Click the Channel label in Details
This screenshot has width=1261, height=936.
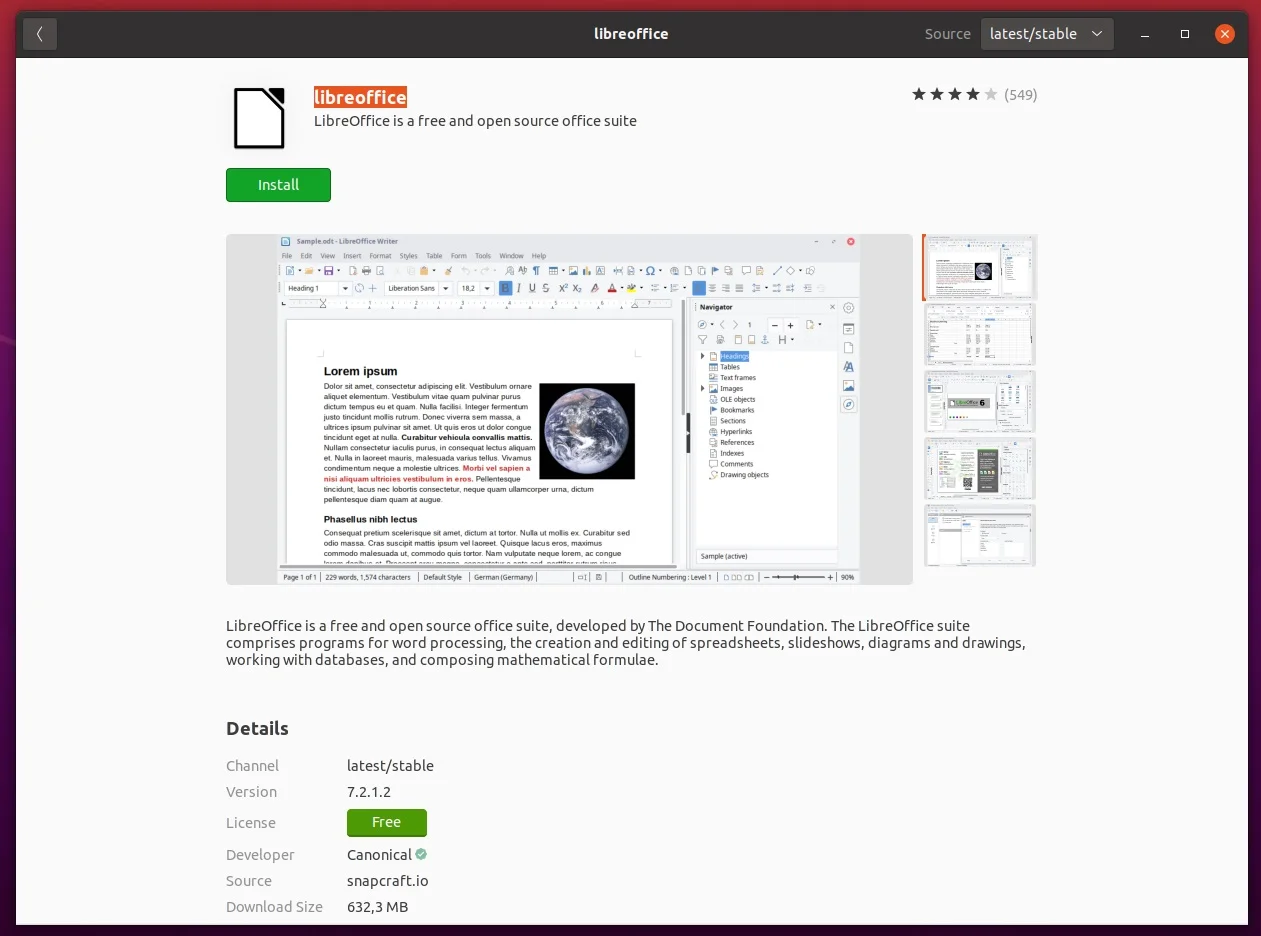click(252, 766)
